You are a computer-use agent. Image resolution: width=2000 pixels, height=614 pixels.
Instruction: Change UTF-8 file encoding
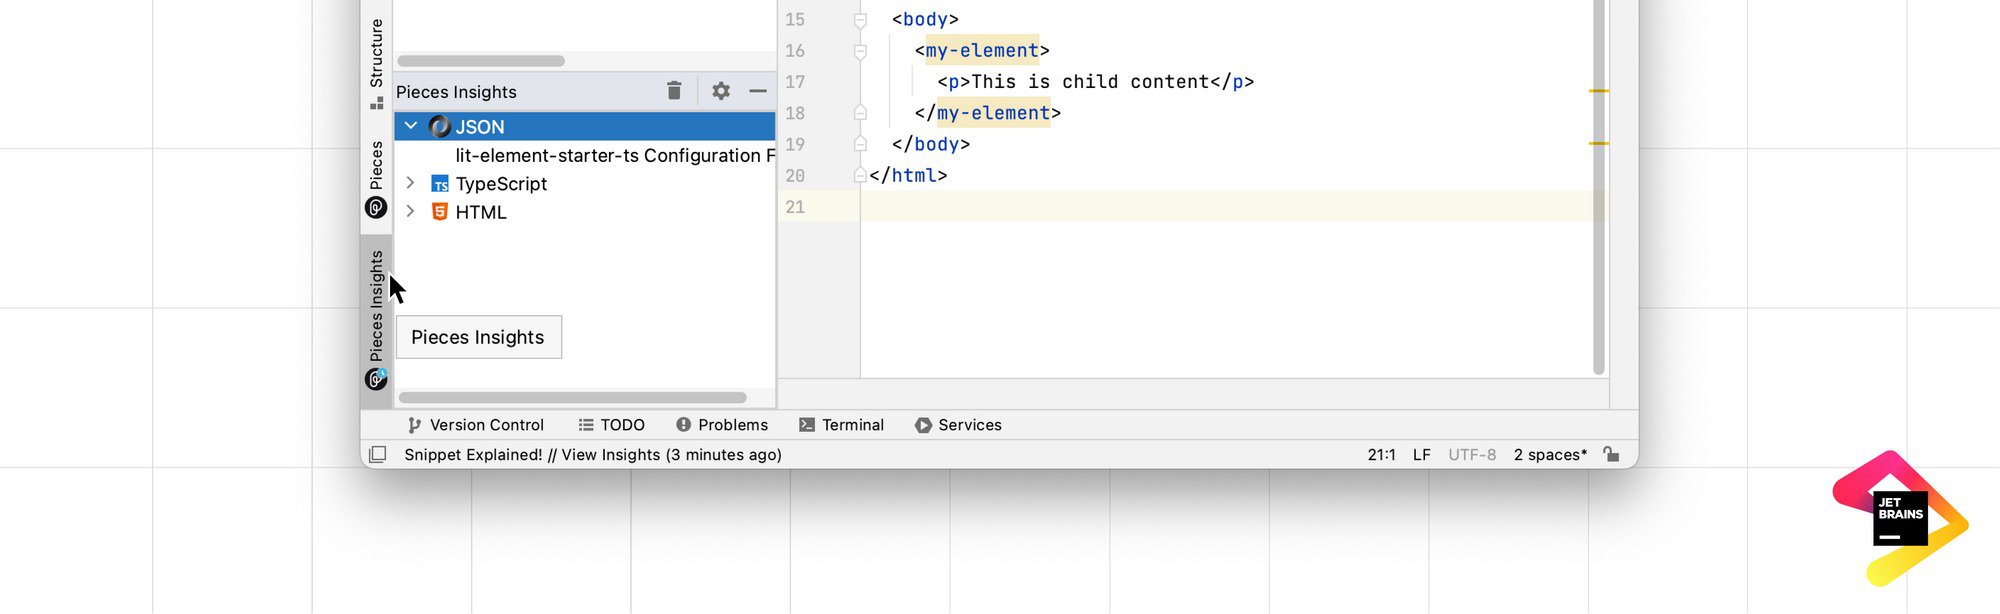(x=1472, y=454)
